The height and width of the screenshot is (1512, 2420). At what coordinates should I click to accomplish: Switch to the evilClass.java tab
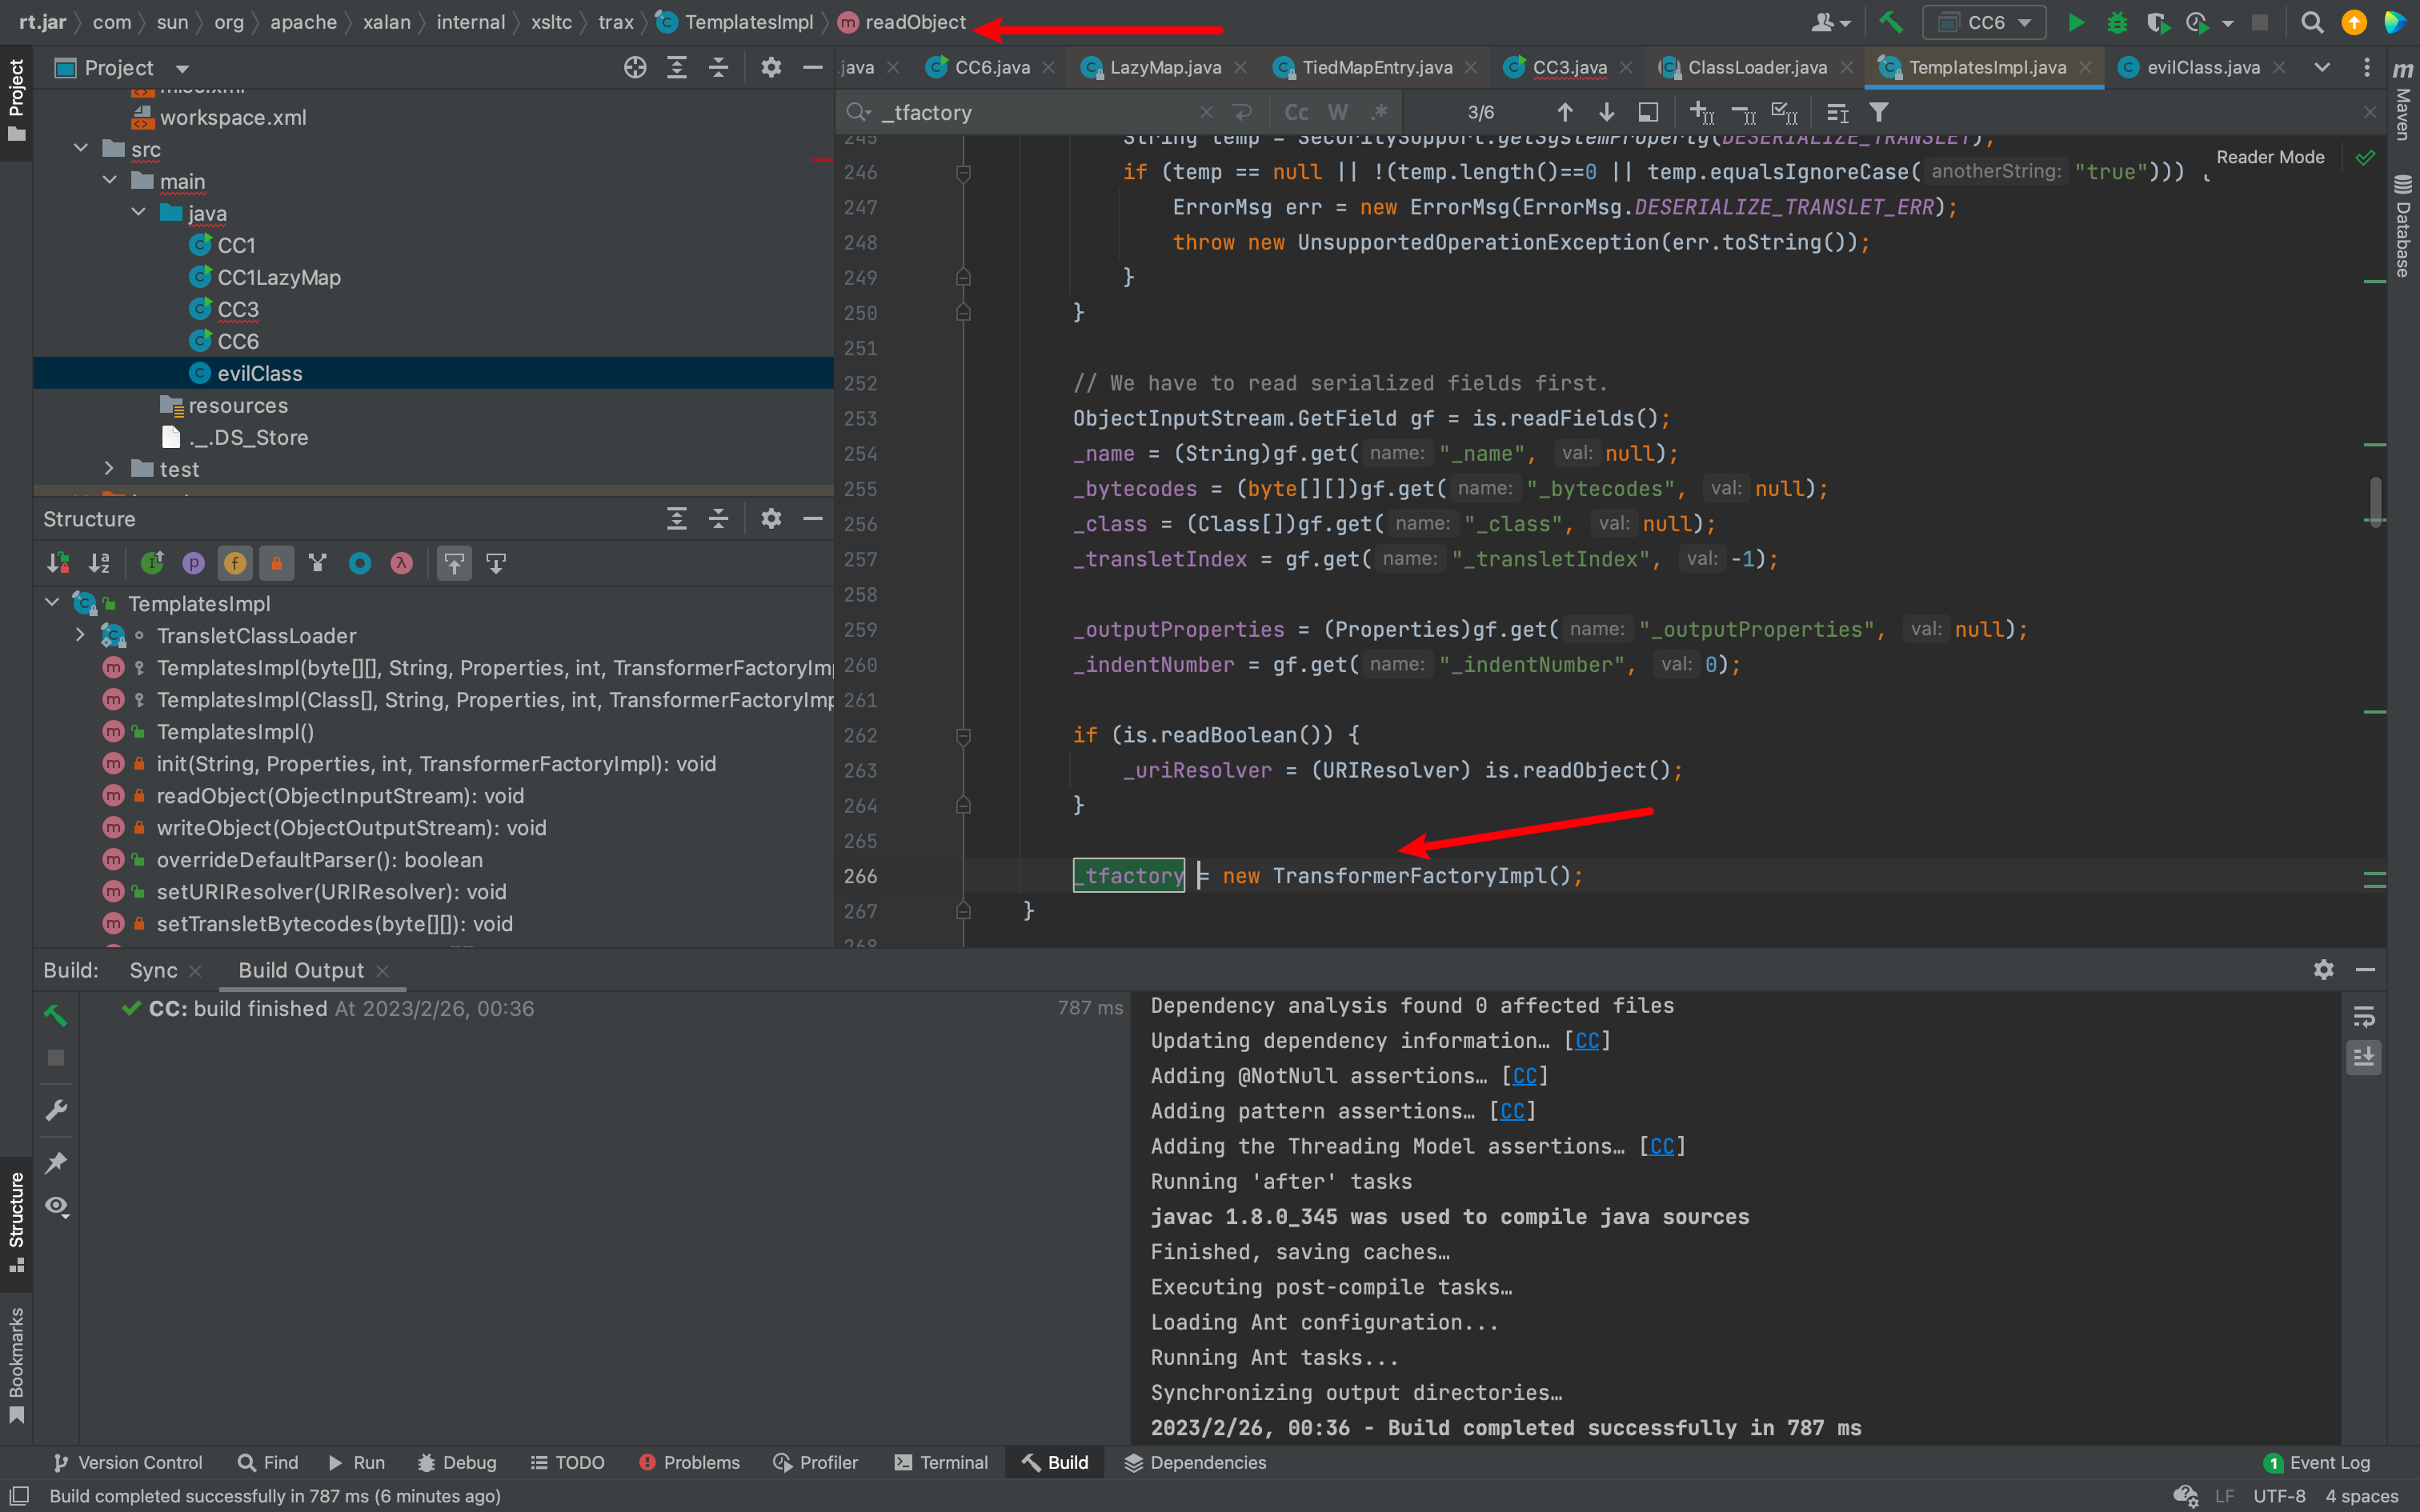[2203, 67]
